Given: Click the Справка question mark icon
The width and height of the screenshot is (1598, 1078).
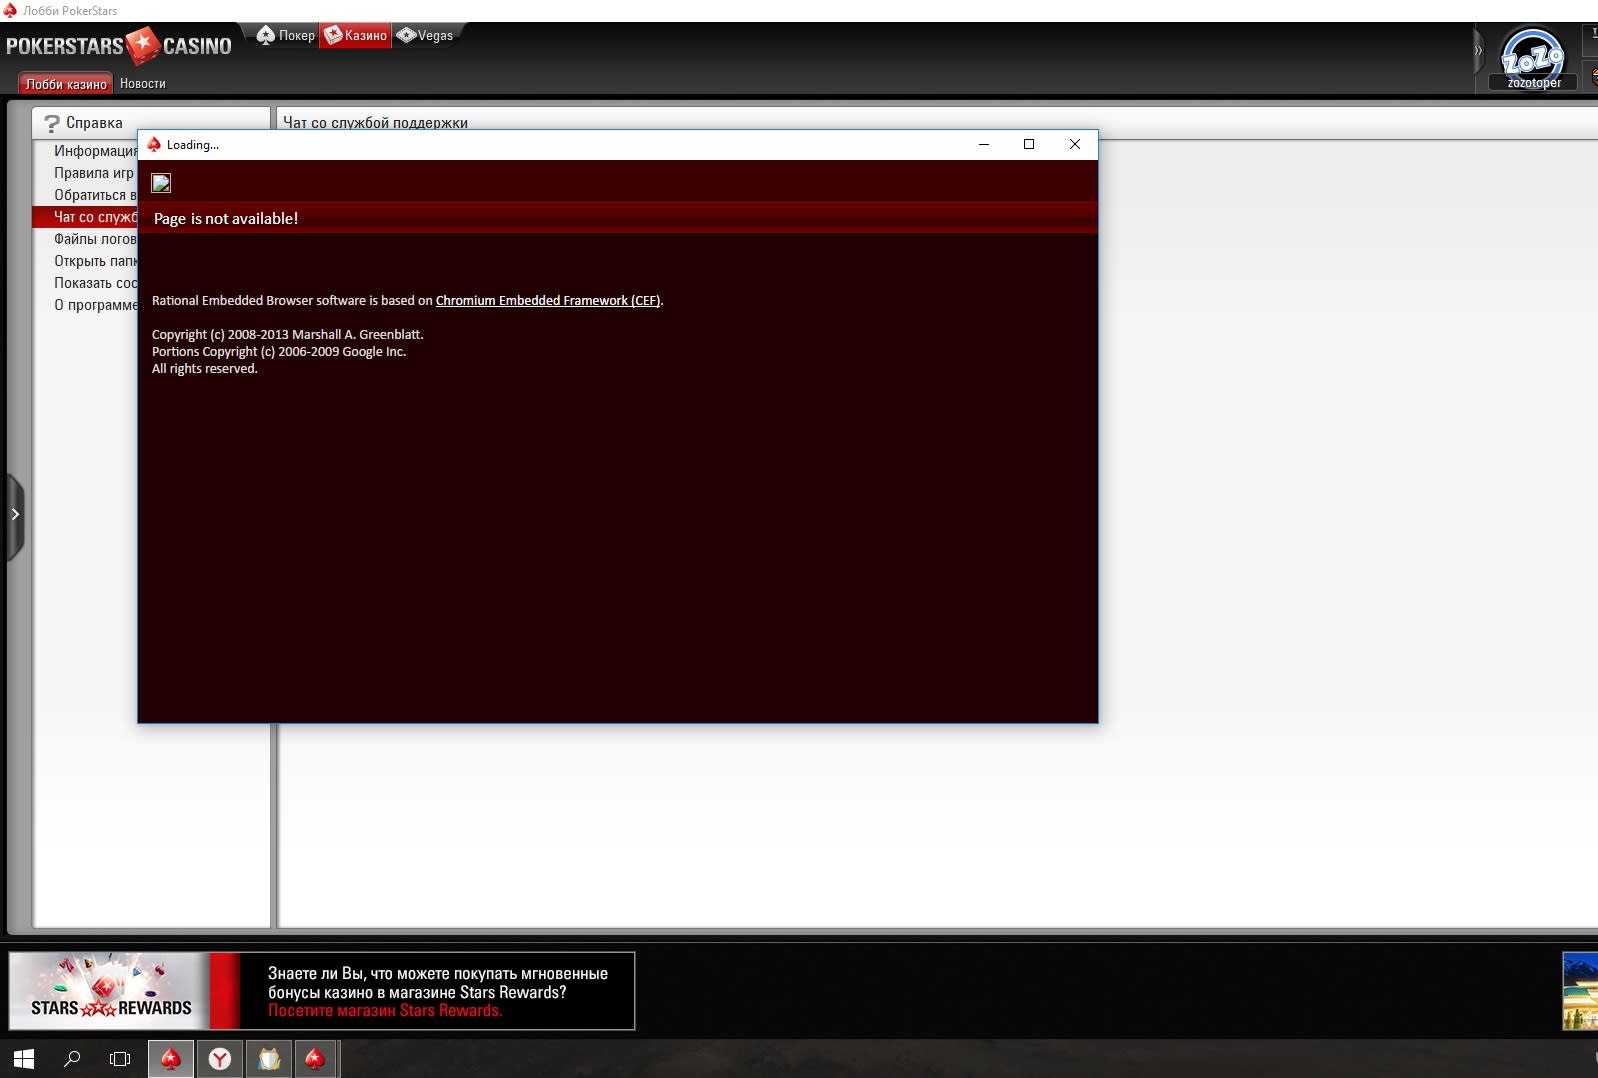Looking at the screenshot, I should (x=51, y=123).
